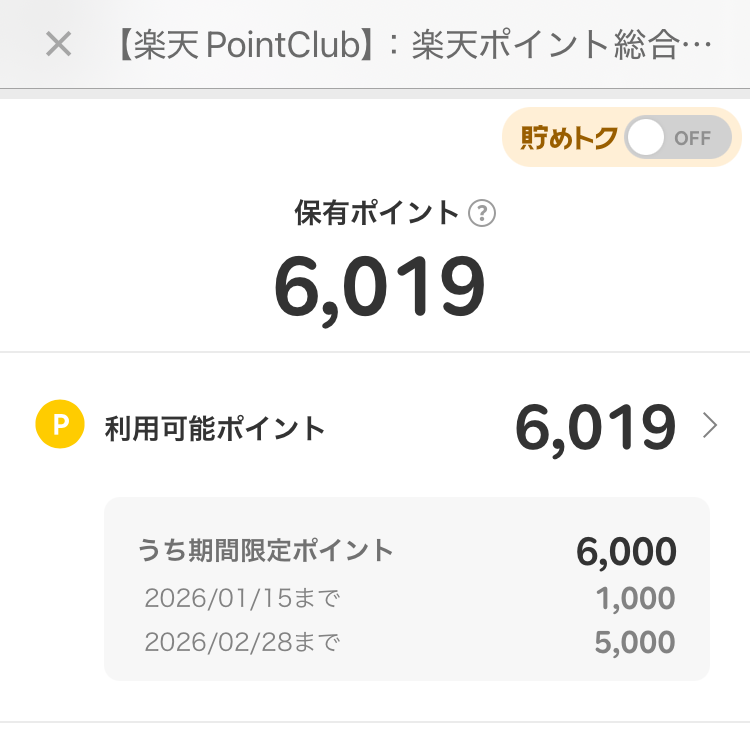
Task: Toggle the 貯めトク switch on
Action: pyautogui.click(x=678, y=138)
